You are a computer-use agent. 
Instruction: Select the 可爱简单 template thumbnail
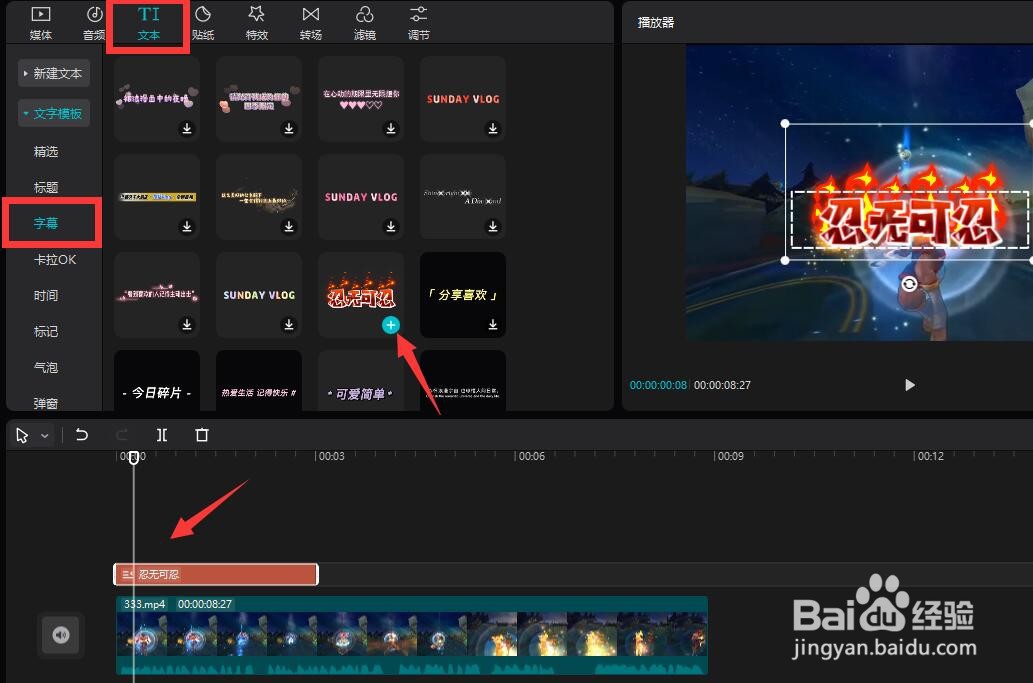(x=361, y=382)
